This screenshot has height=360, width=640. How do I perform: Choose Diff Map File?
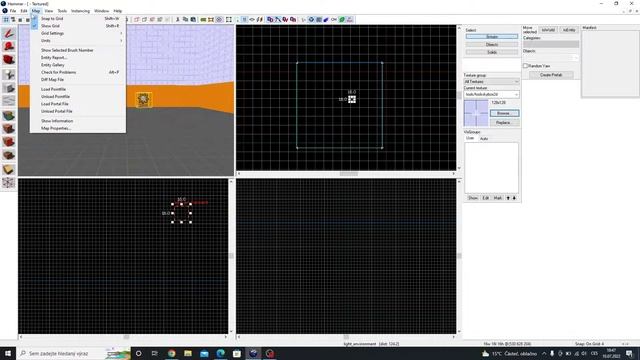point(78,80)
